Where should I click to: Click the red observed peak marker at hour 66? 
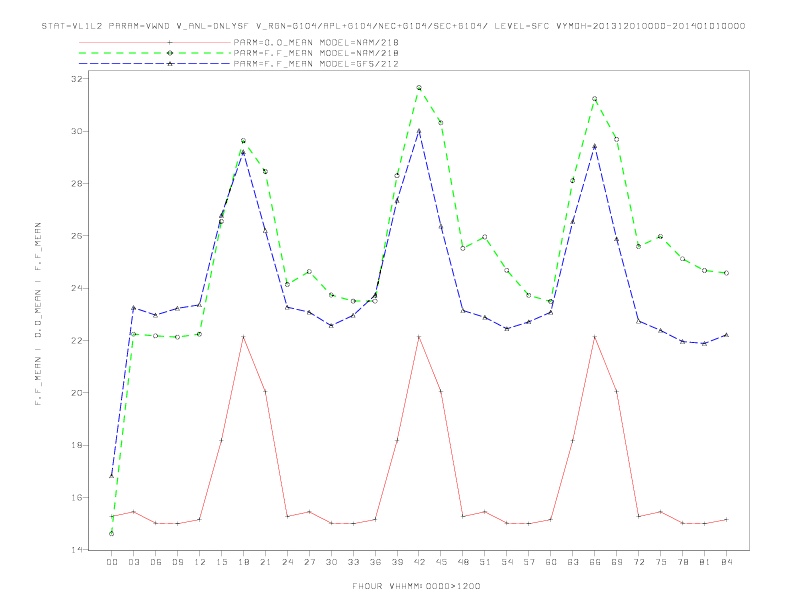coord(595,337)
